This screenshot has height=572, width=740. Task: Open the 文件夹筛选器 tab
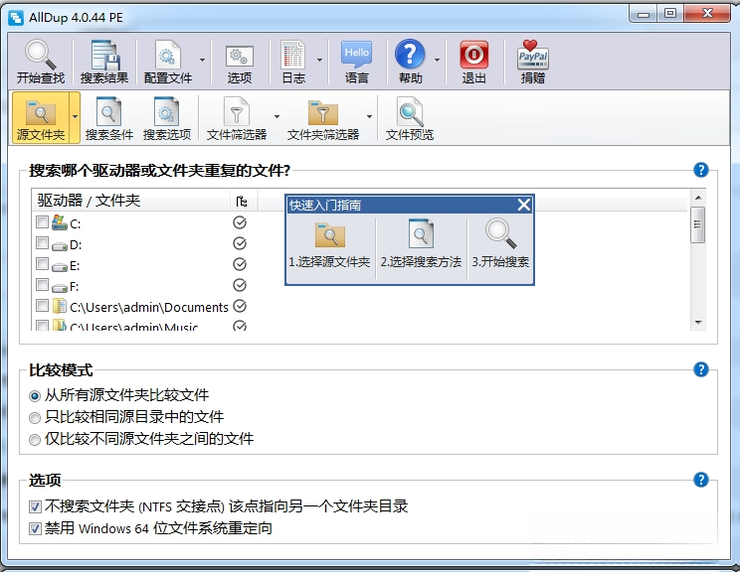pos(323,118)
